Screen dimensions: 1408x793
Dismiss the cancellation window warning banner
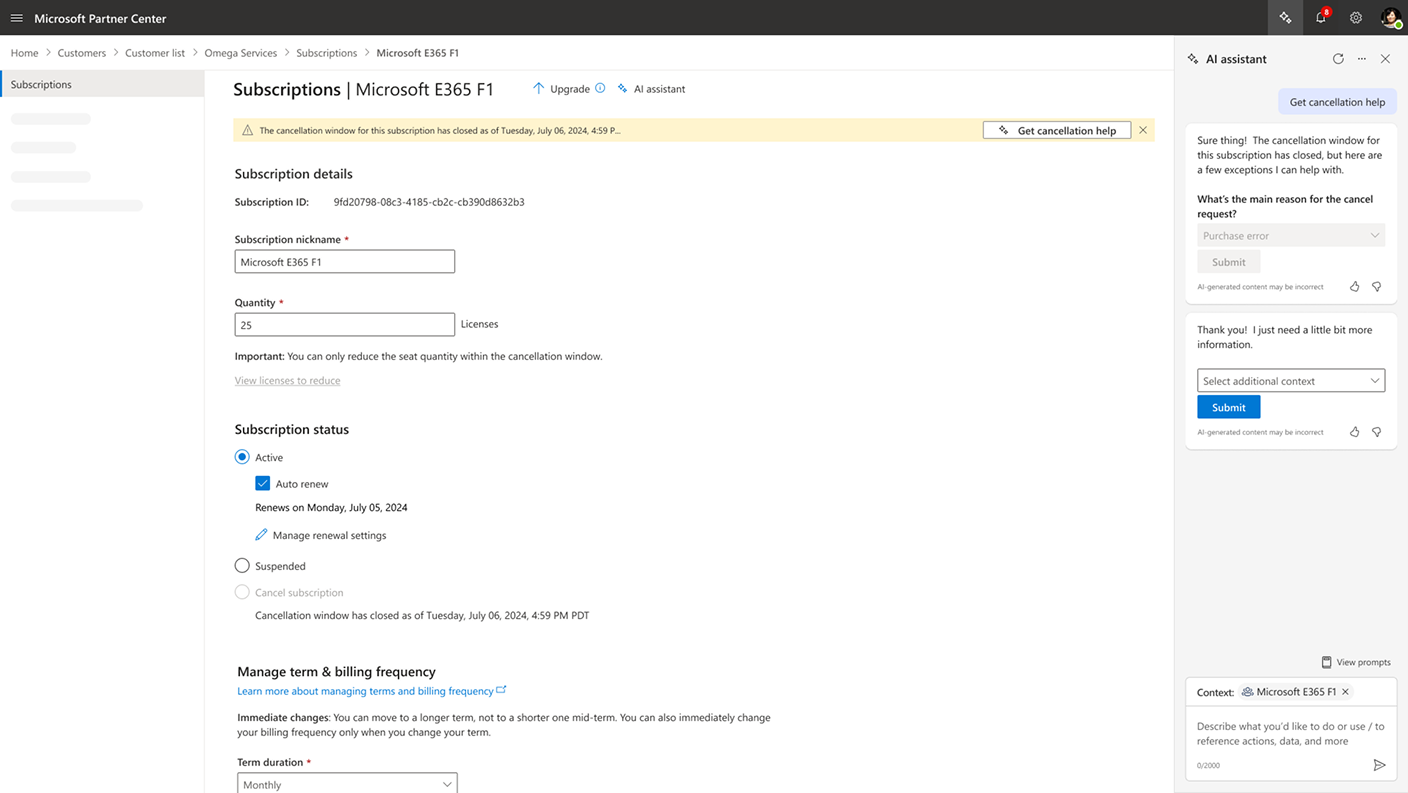point(1143,130)
